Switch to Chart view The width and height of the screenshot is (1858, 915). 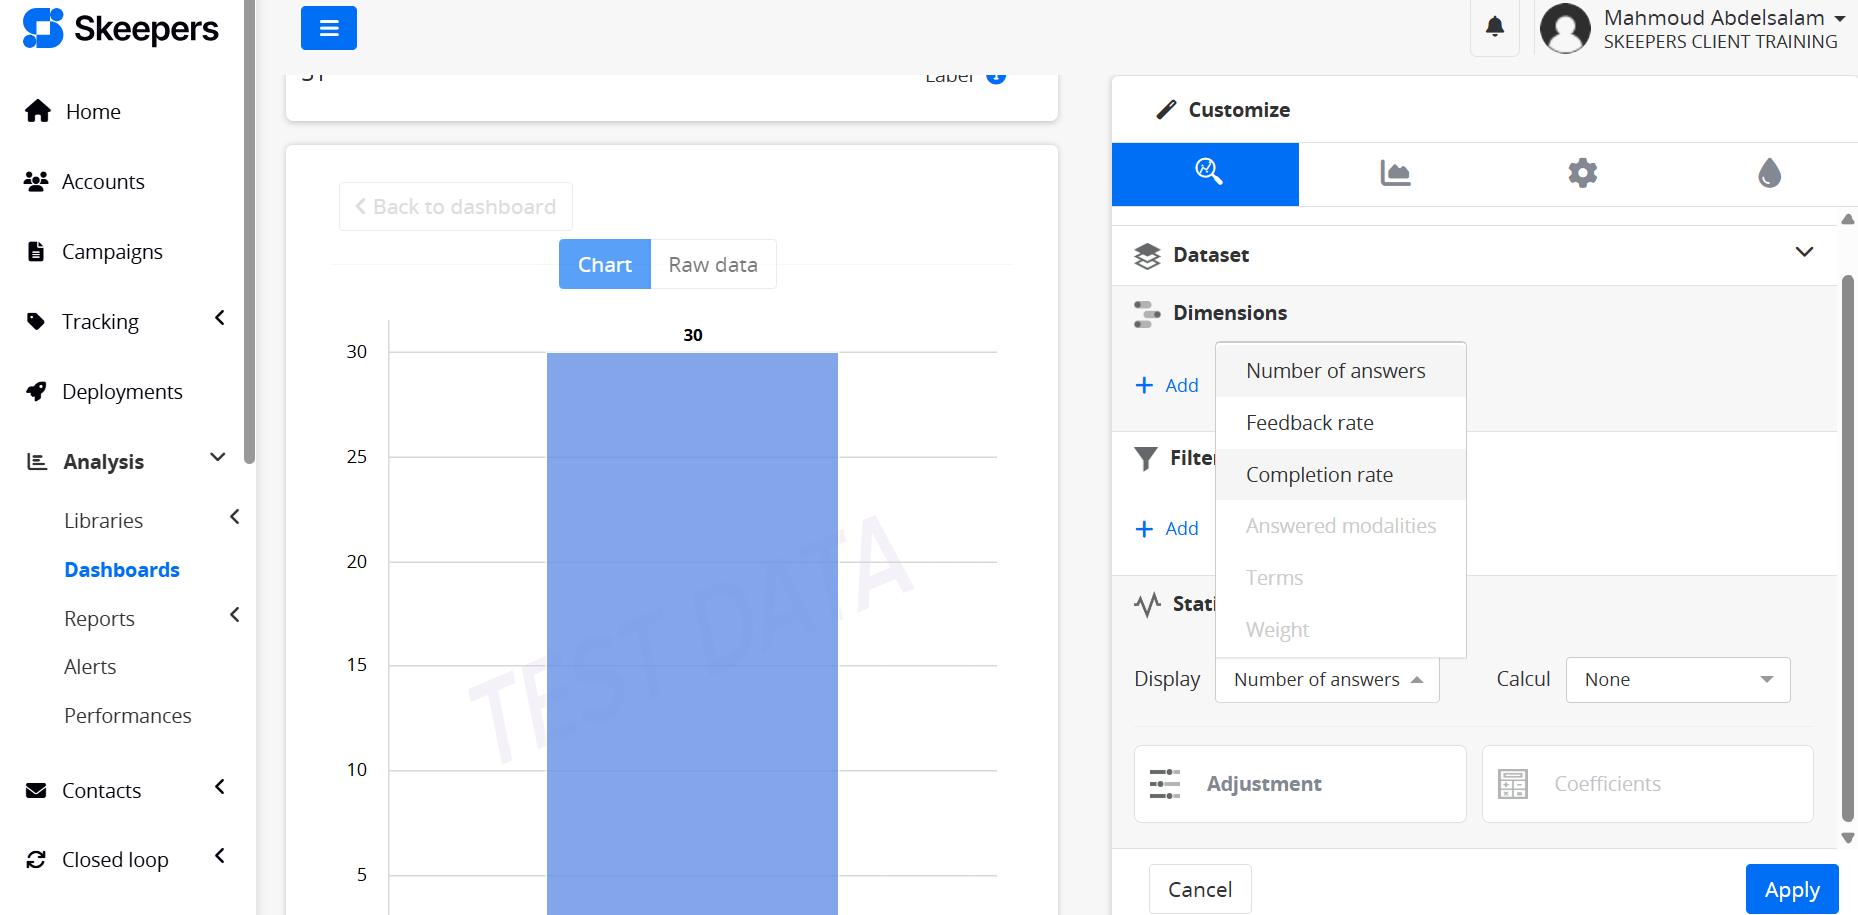[x=604, y=264]
